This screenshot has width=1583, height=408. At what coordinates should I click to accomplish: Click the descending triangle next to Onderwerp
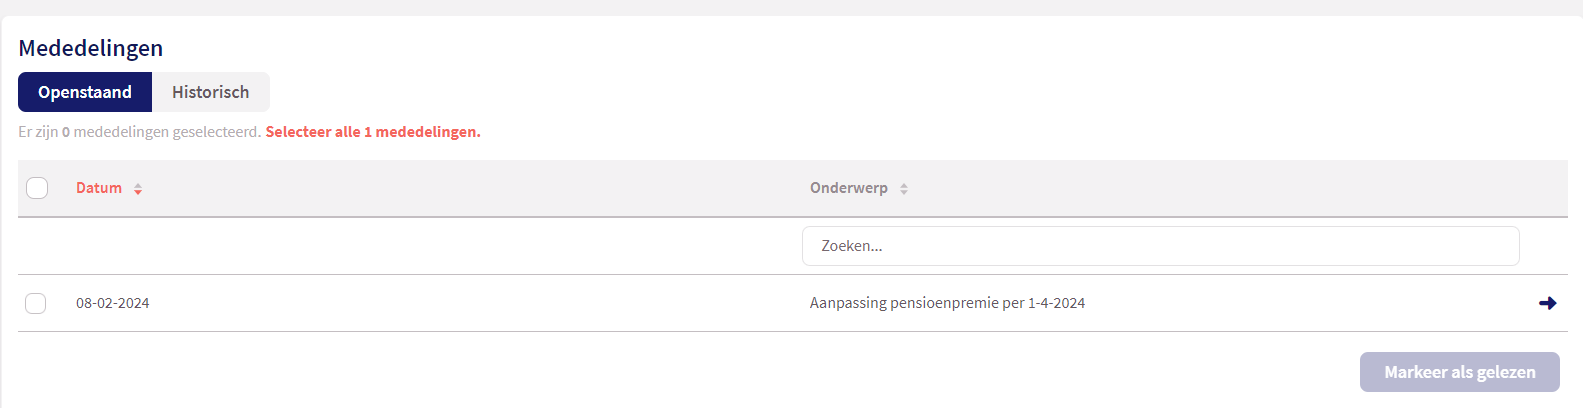click(904, 192)
